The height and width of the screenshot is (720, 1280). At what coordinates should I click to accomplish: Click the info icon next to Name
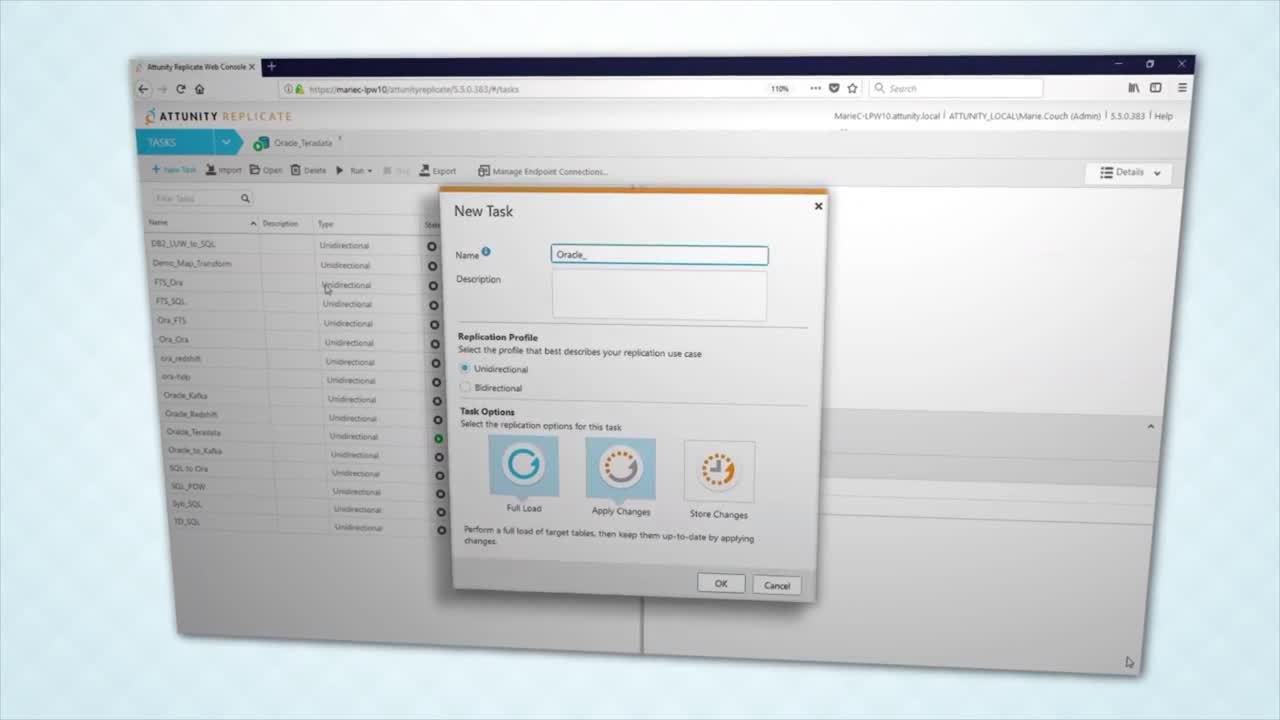click(x=486, y=252)
